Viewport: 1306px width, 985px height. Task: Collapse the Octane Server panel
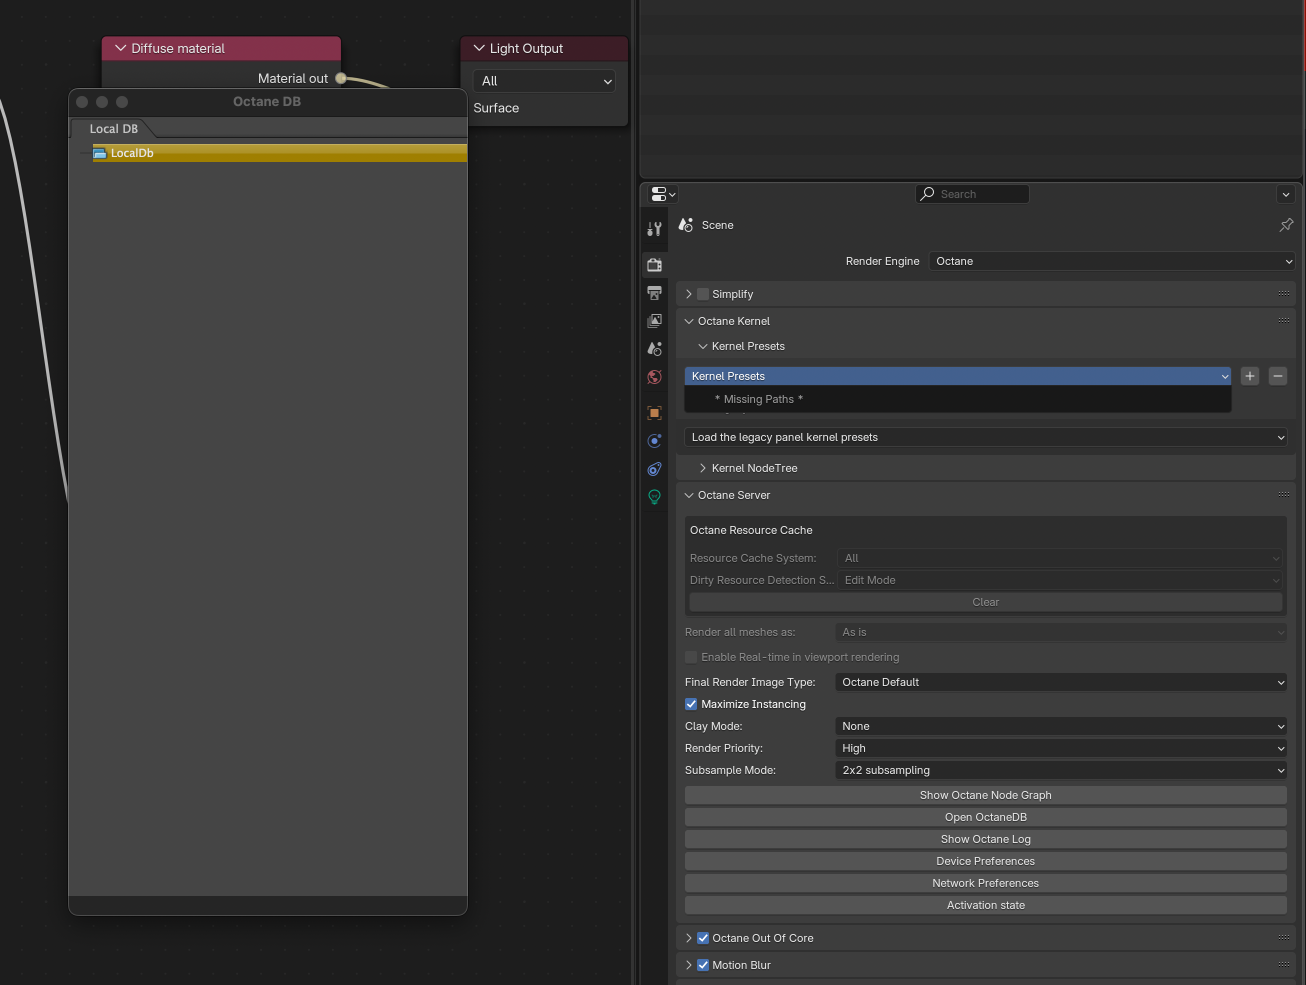pyautogui.click(x=689, y=495)
